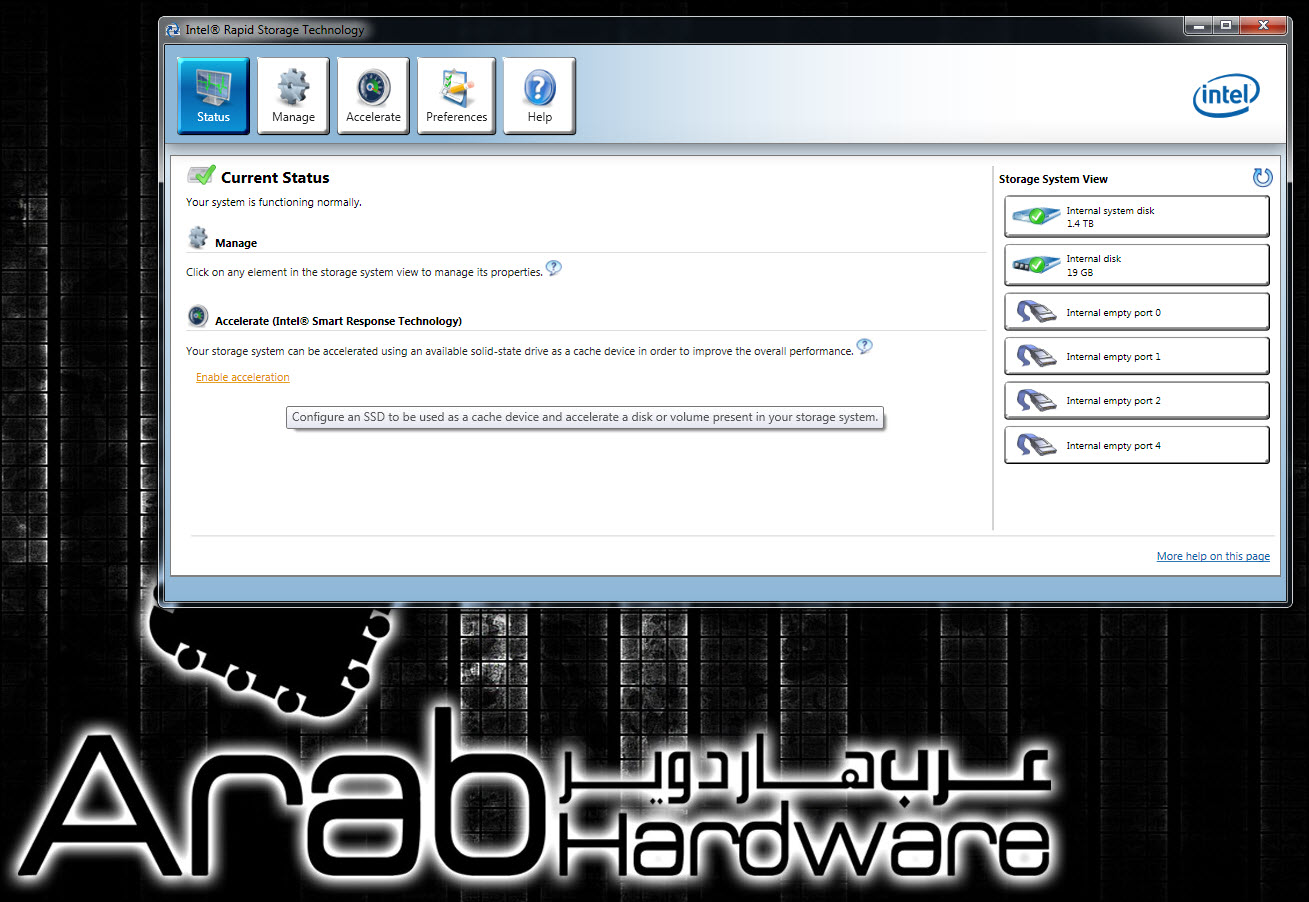Open the Preferences tab
The width and height of the screenshot is (1309, 902).
pyautogui.click(x=456, y=95)
